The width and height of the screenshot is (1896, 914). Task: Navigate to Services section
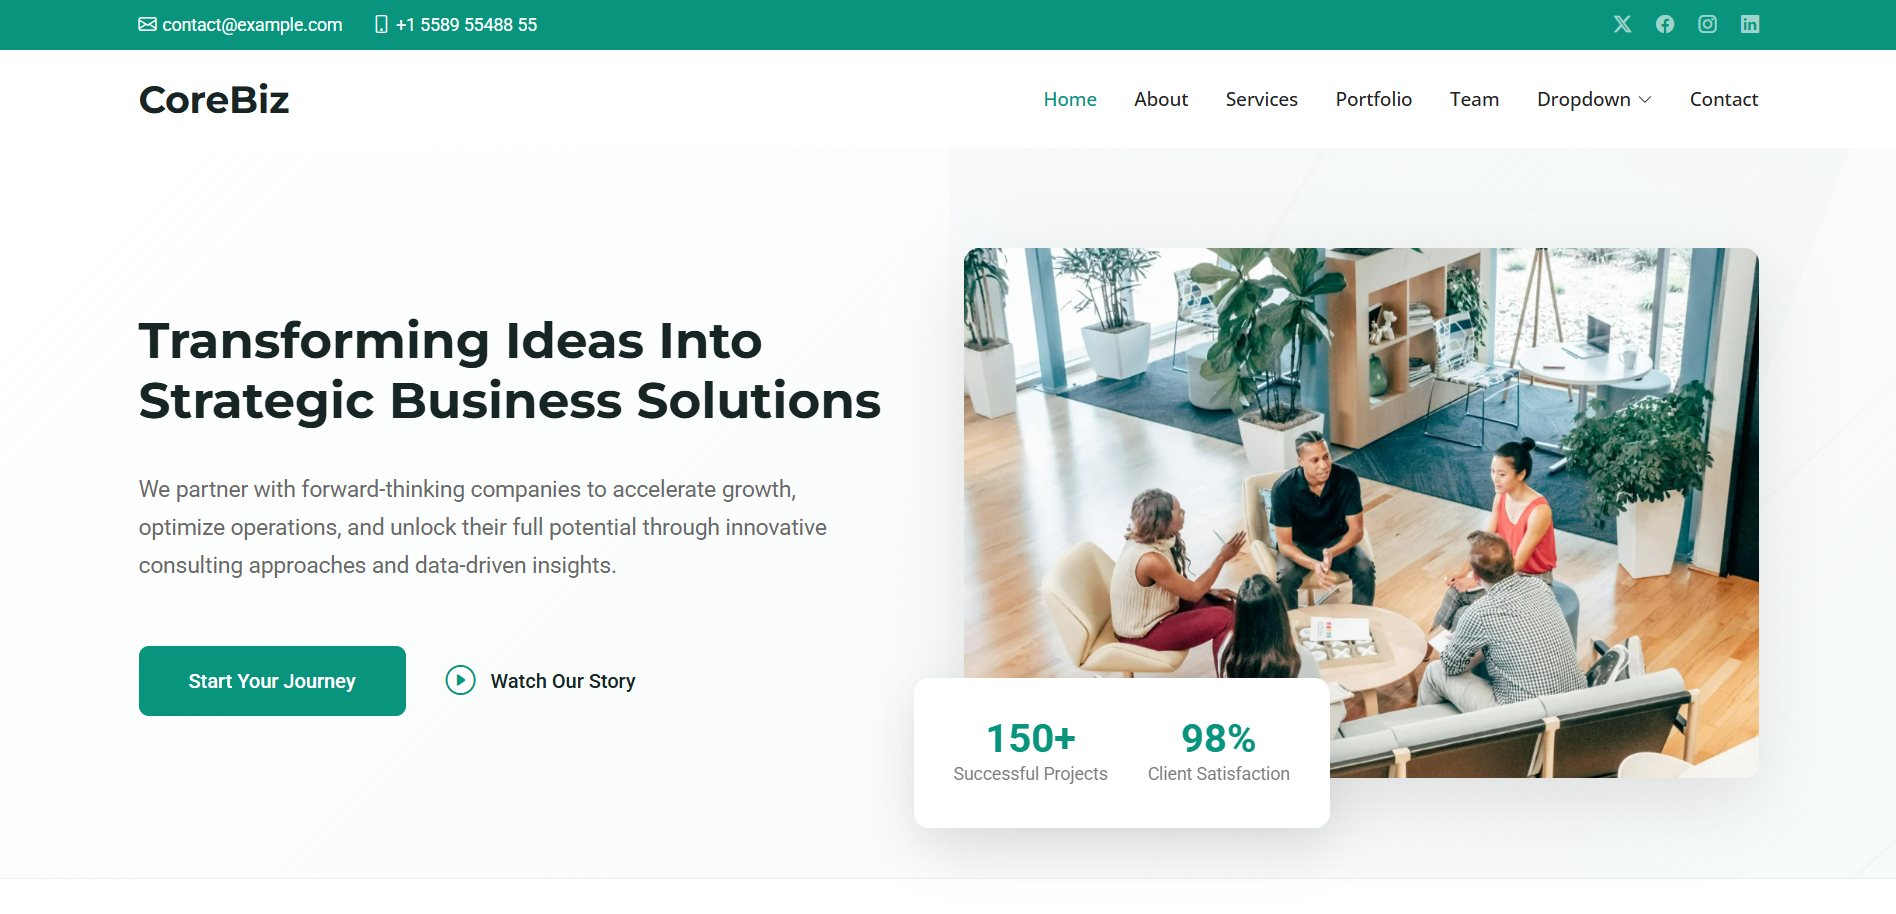click(1262, 99)
